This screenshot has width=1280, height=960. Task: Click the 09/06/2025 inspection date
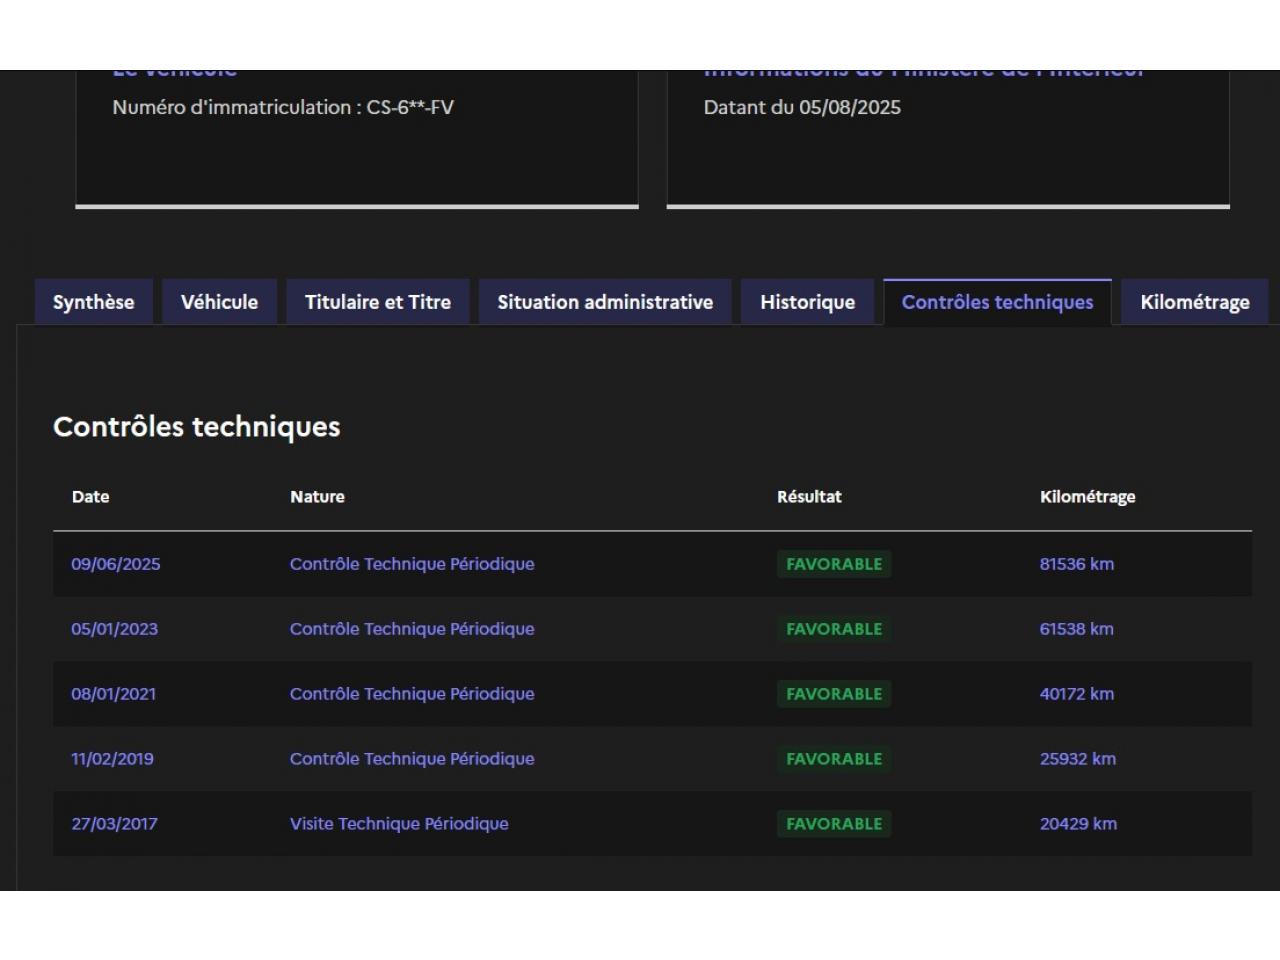(115, 564)
